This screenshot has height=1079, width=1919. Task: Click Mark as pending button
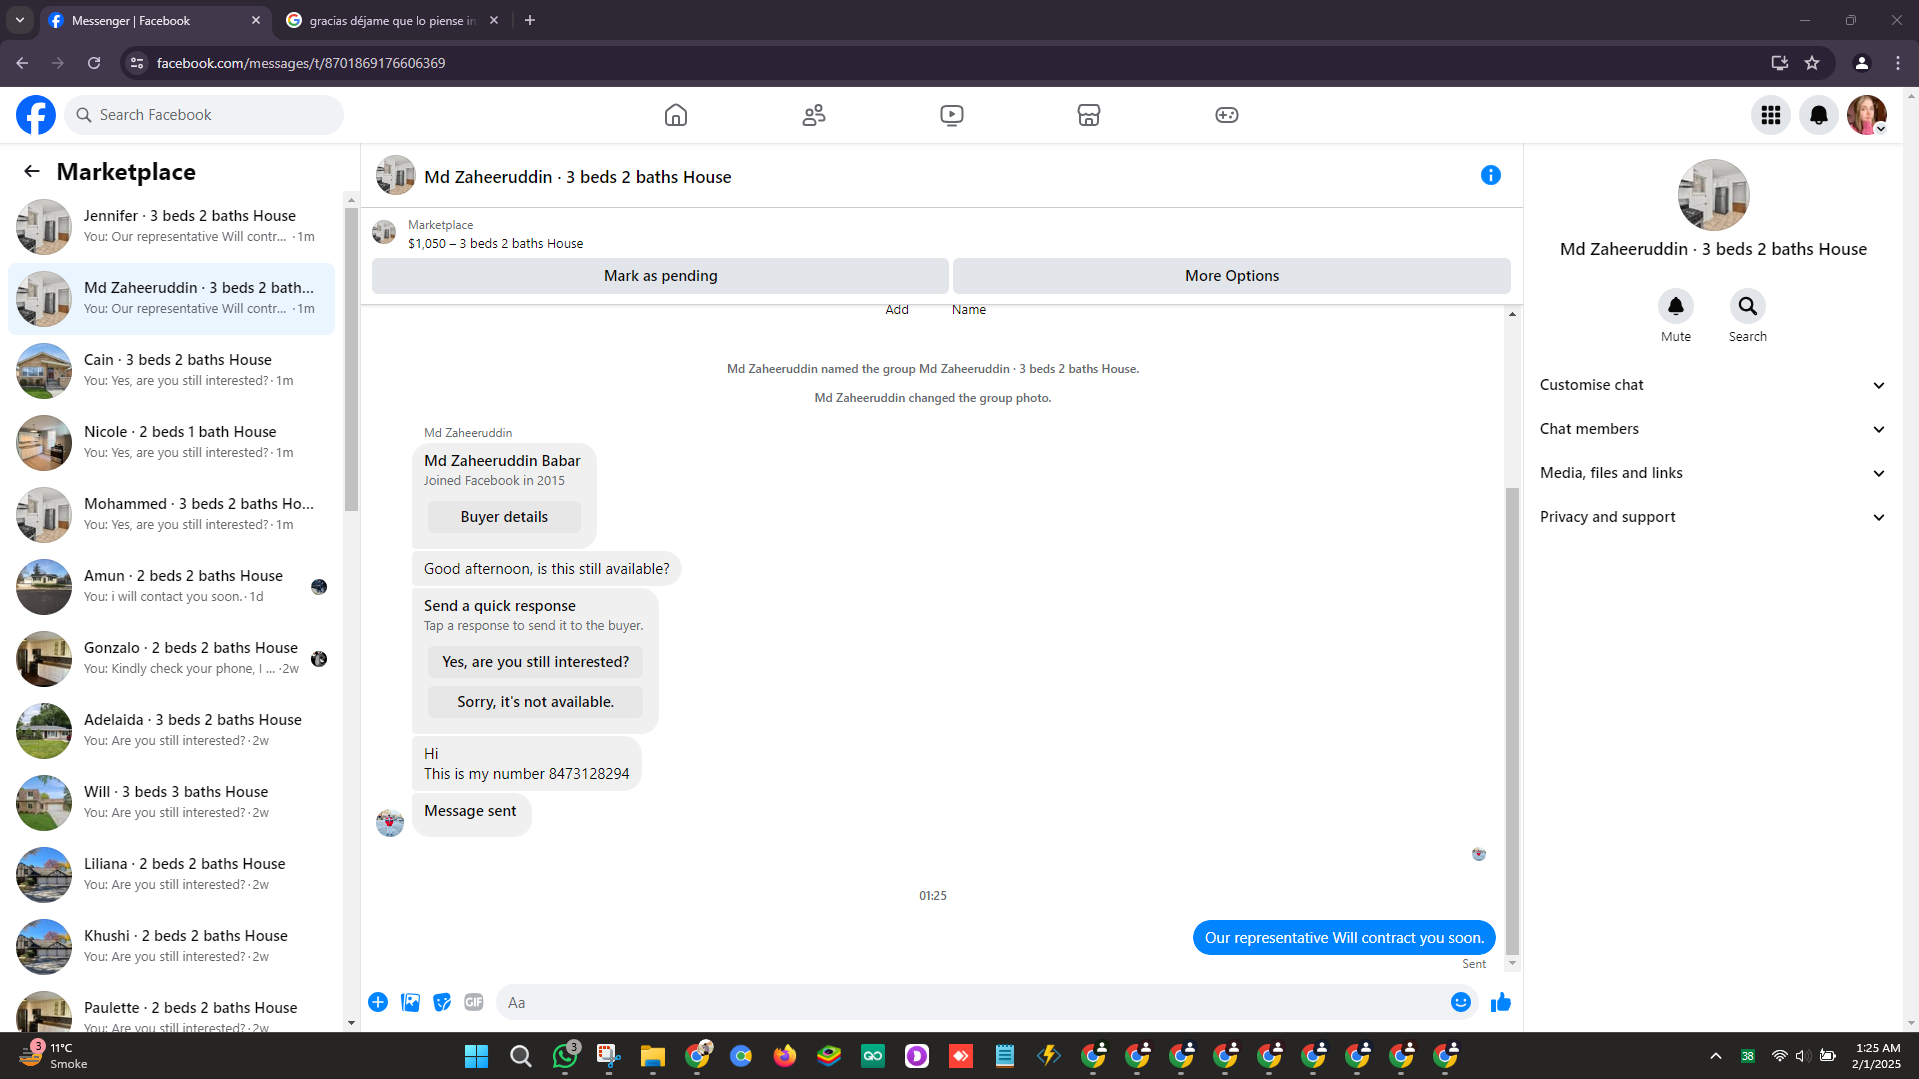pyautogui.click(x=660, y=276)
